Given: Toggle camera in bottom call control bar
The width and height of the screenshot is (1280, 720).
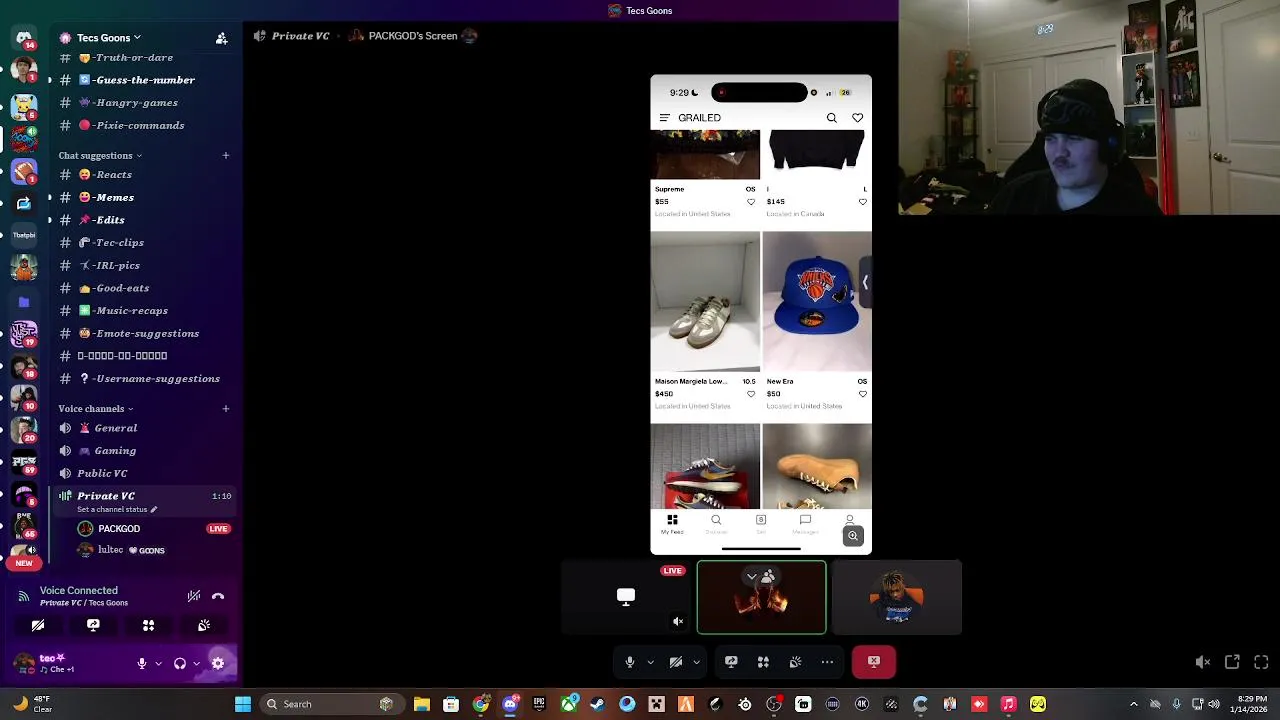Looking at the screenshot, I should (676, 662).
